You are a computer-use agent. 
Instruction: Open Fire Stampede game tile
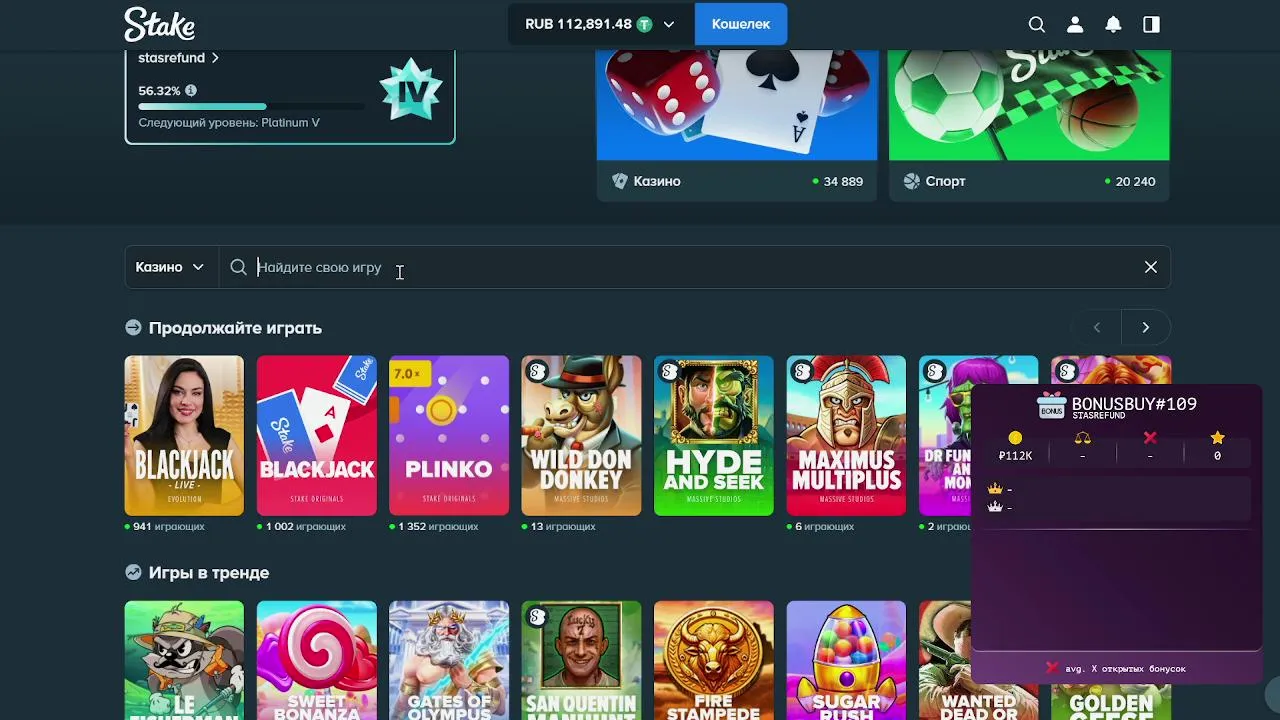click(714, 660)
